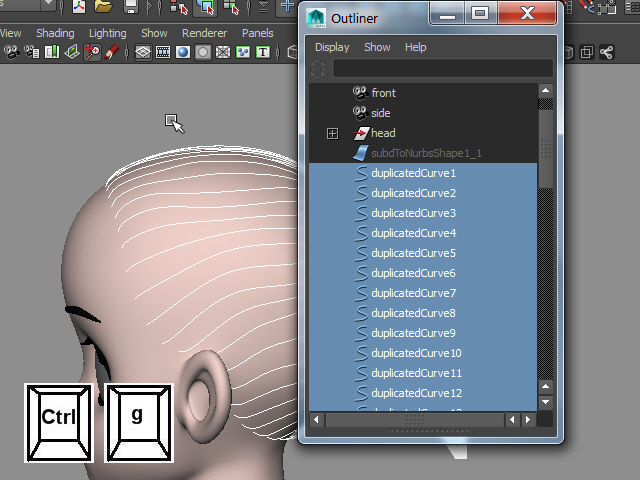The image size is (640, 480).
Task: Open the Outliner Show menu
Action: (377, 47)
